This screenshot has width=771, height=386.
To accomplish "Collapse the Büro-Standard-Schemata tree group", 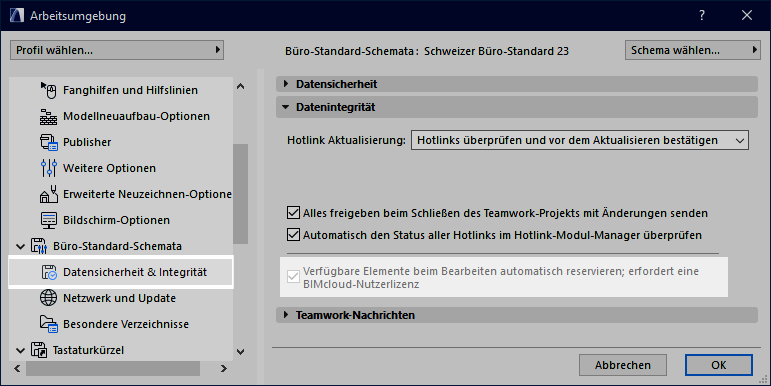I will coord(20,246).
